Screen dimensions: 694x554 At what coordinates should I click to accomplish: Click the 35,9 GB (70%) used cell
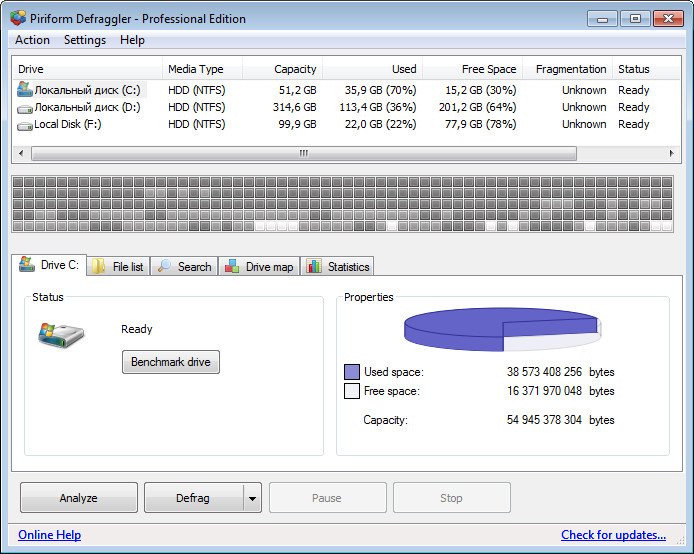point(381,90)
